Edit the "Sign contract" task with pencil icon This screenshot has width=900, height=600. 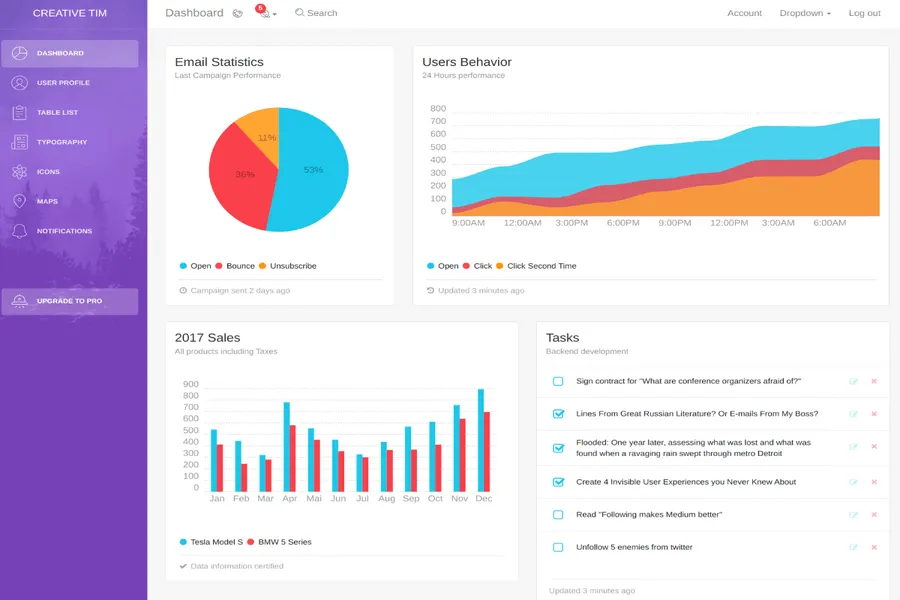click(853, 381)
